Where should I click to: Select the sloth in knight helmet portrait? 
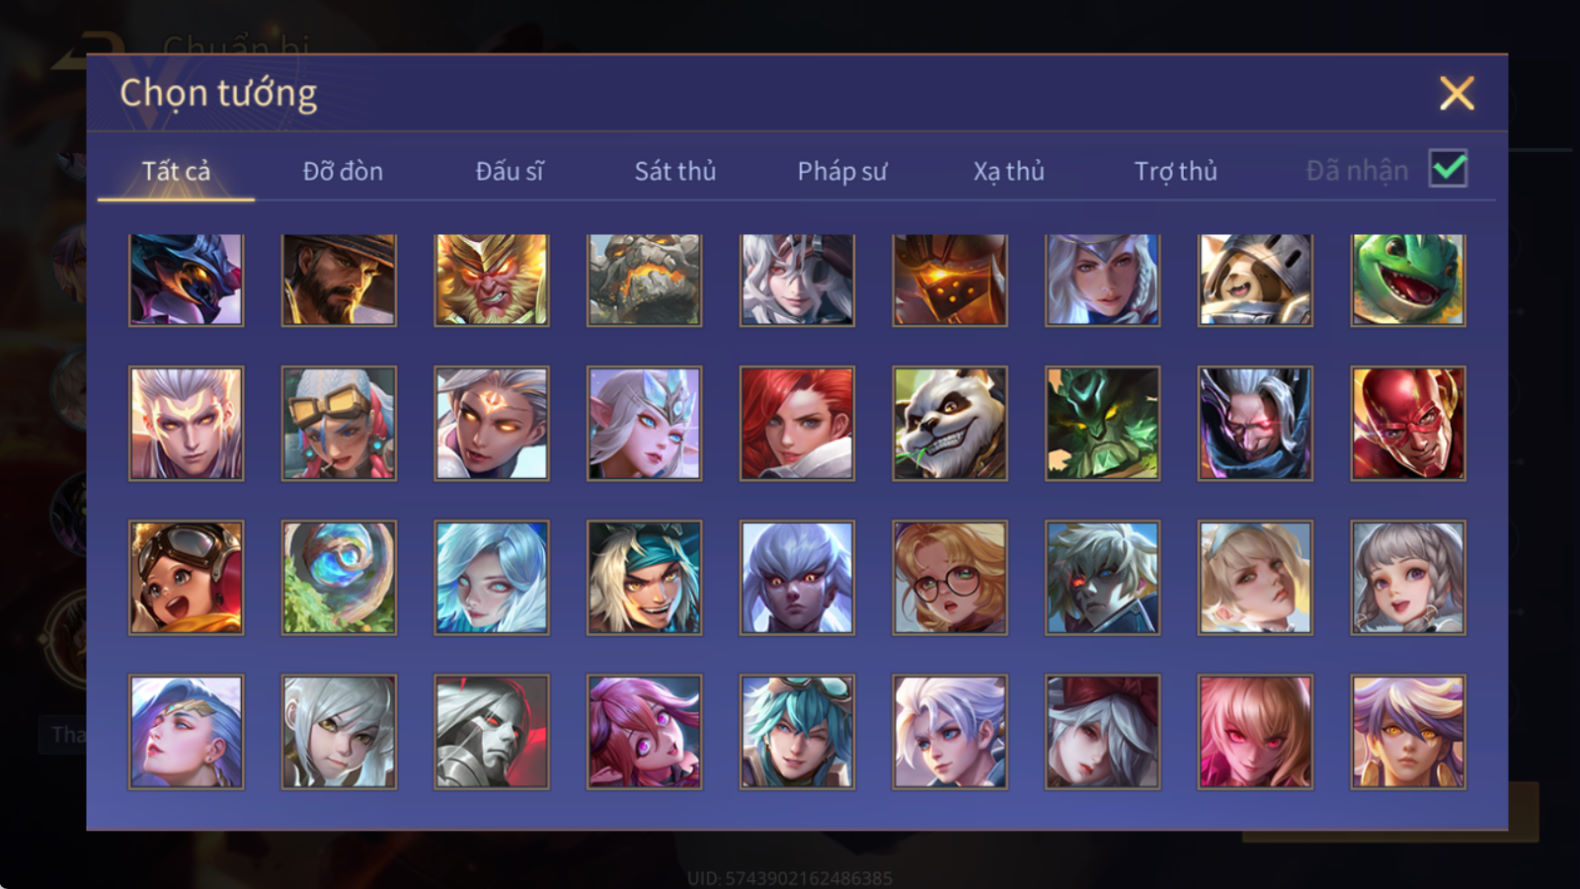(x=1255, y=280)
